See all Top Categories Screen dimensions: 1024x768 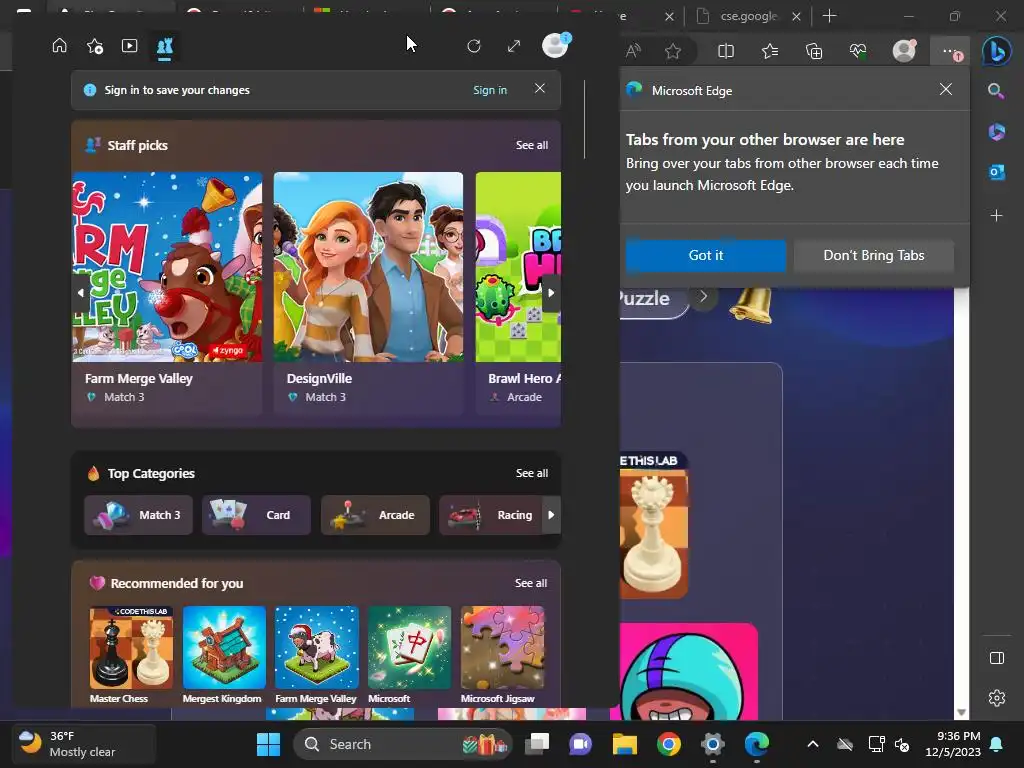click(x=532, y=473)
